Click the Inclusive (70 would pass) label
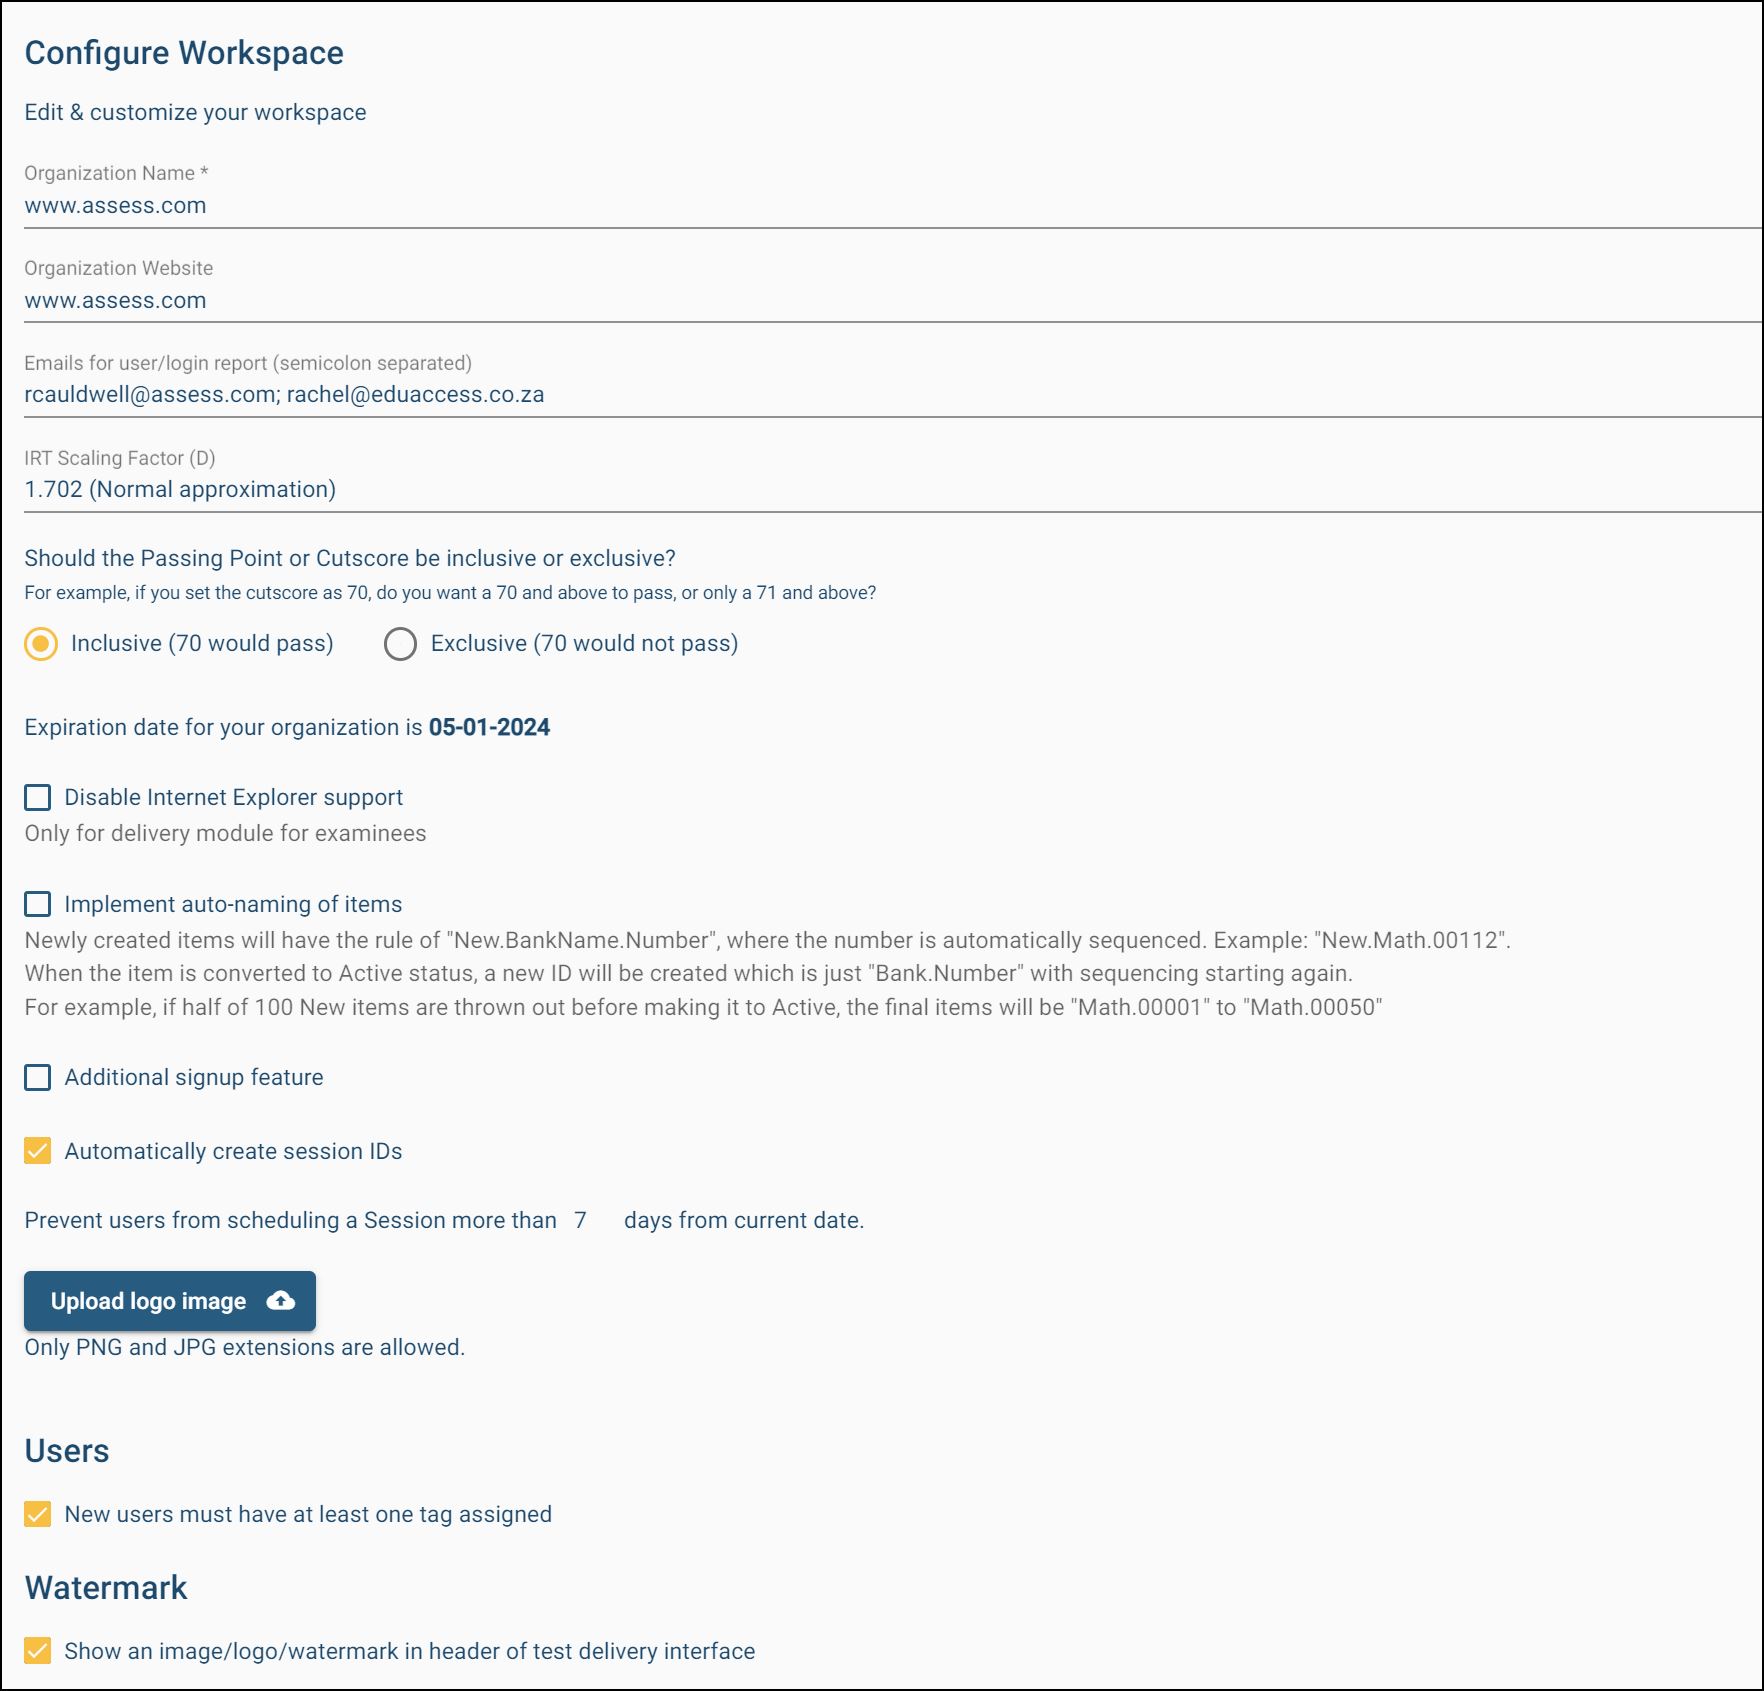This screenshot has width=1764, height=1691. 202,643
